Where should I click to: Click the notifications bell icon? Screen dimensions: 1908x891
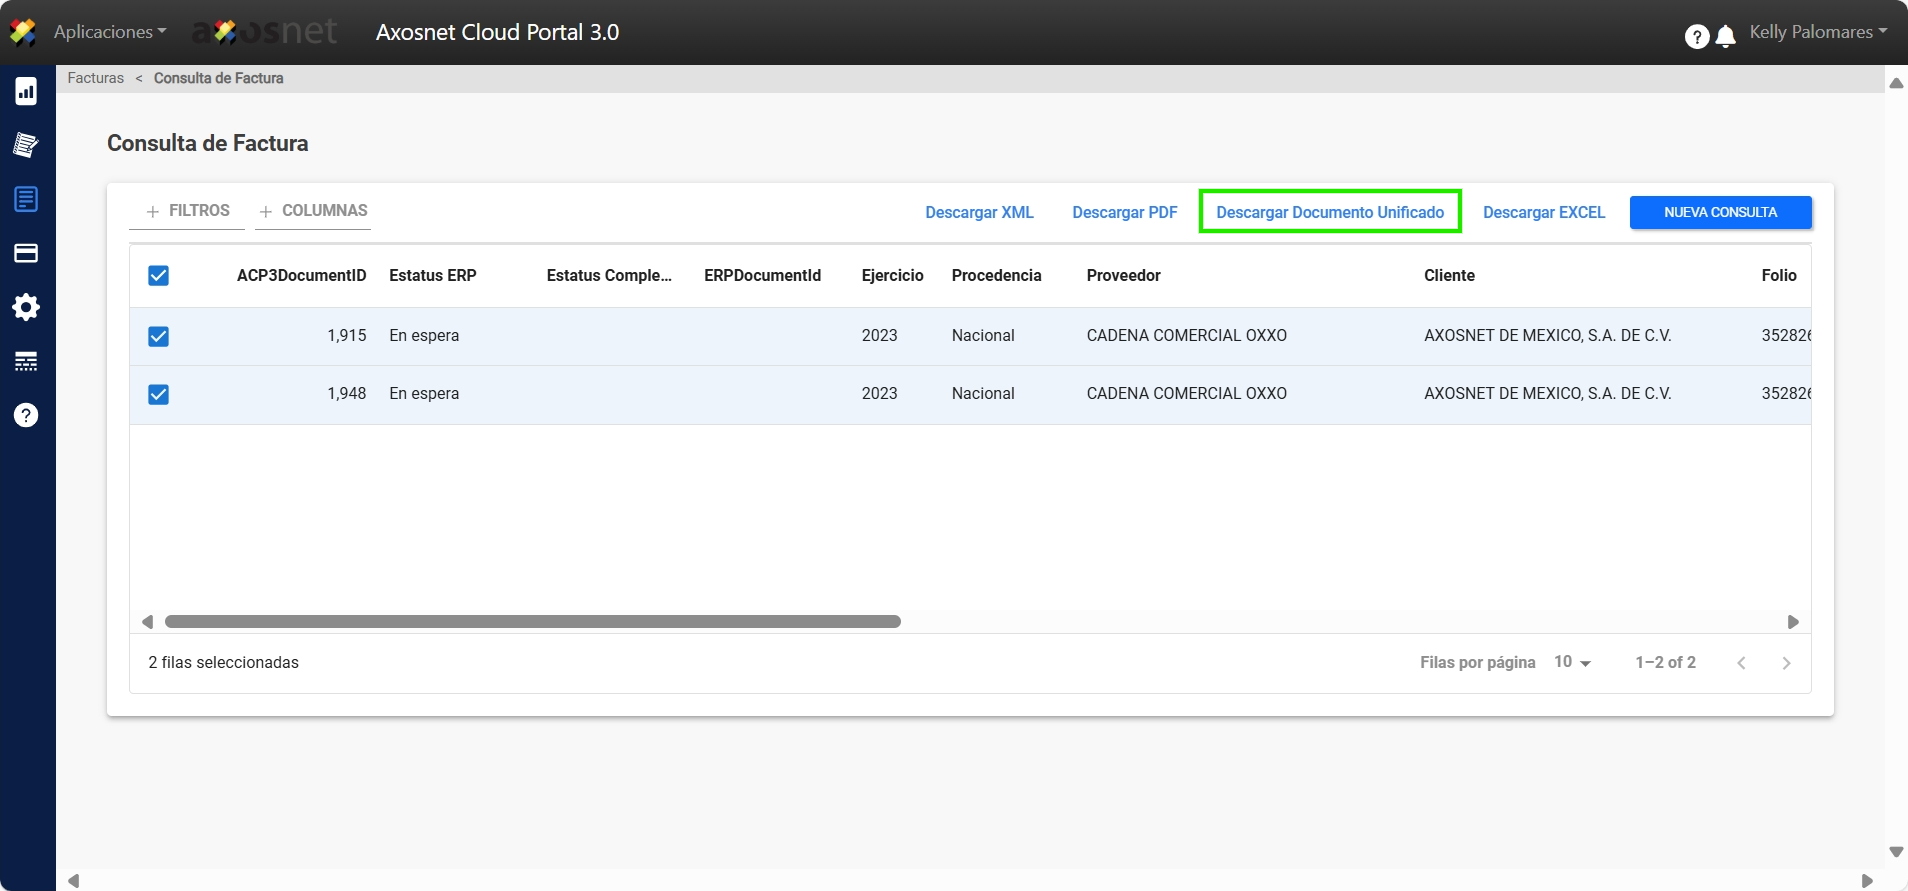1725,37
